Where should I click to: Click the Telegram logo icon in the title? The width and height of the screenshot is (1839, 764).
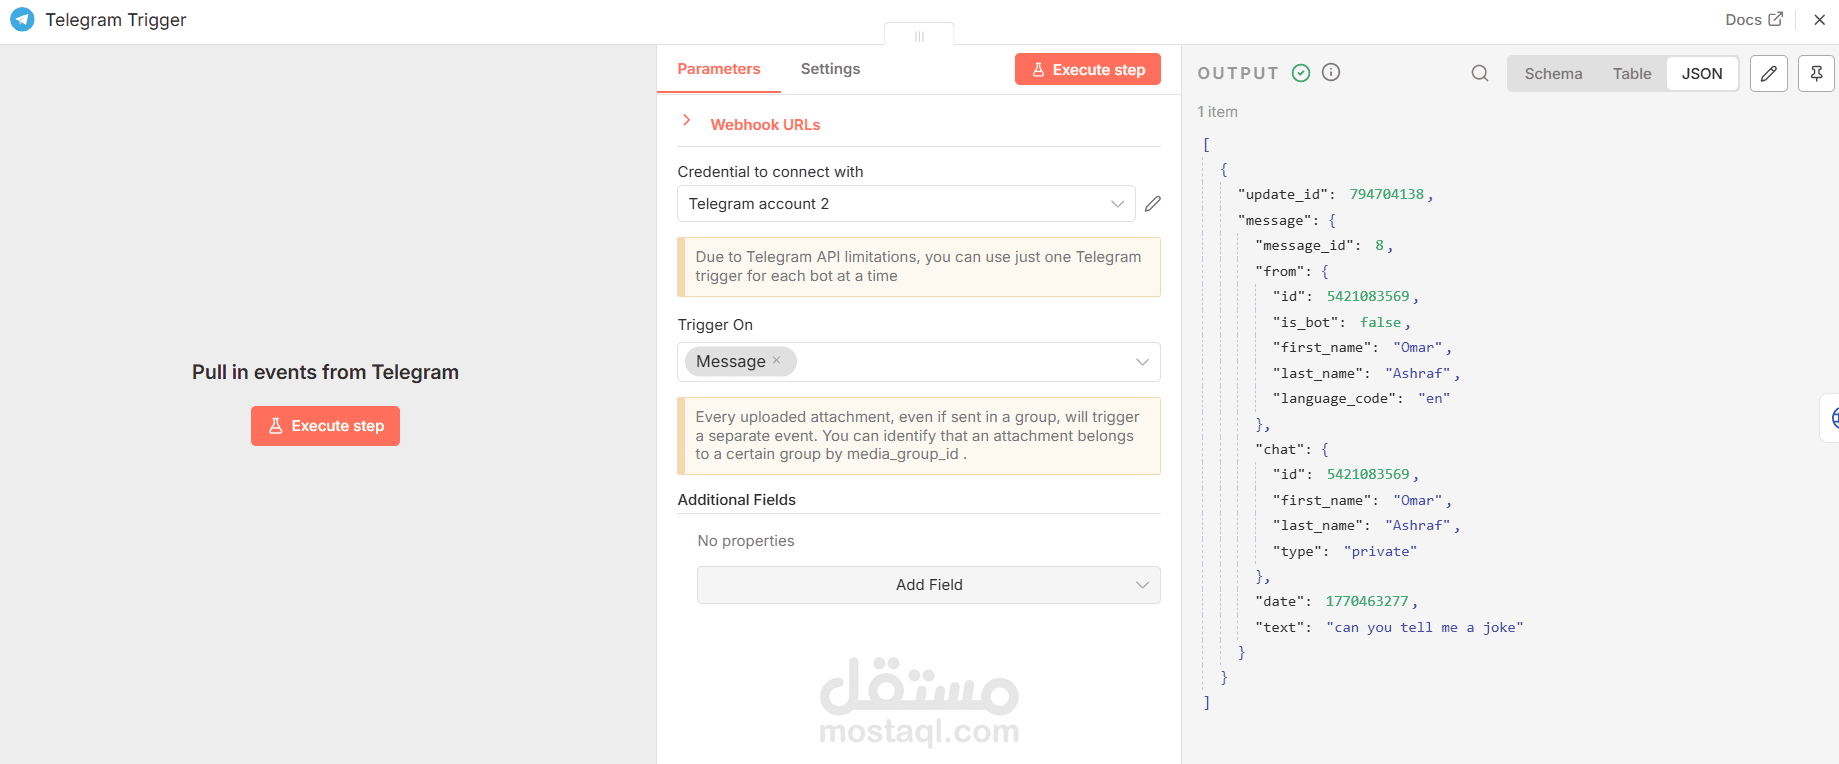22,19
